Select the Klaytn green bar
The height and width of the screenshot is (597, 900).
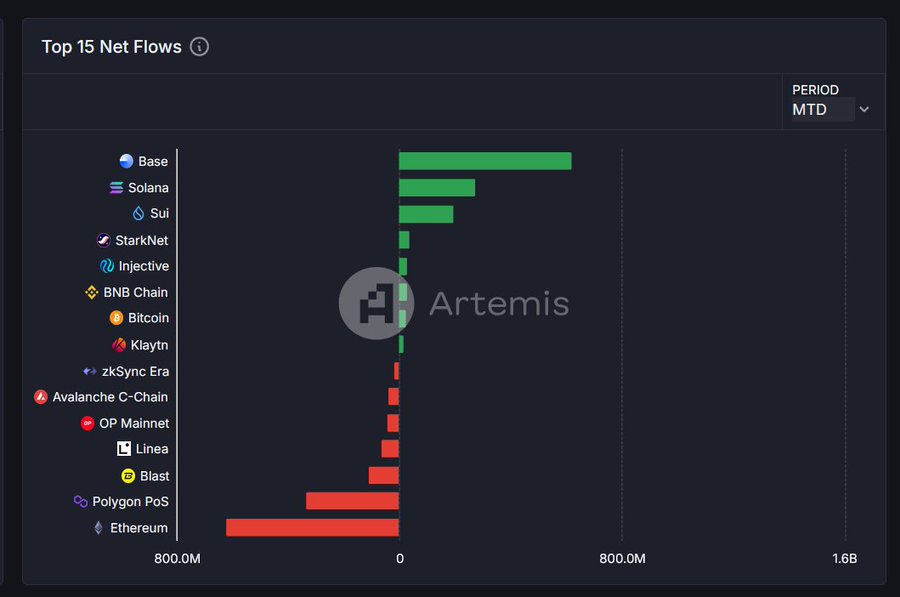coord(401,344)
